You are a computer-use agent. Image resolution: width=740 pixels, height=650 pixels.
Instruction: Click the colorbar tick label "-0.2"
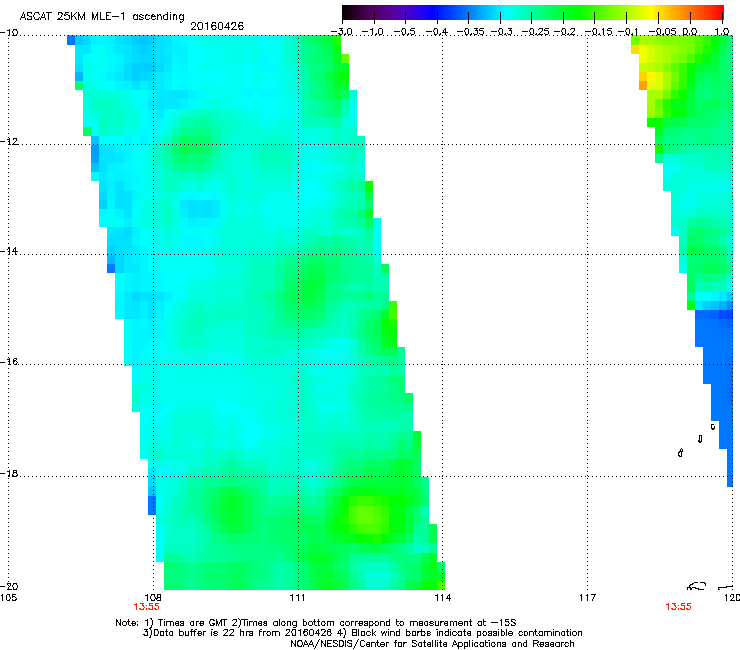pyautogui.click(x=565, y=32)
